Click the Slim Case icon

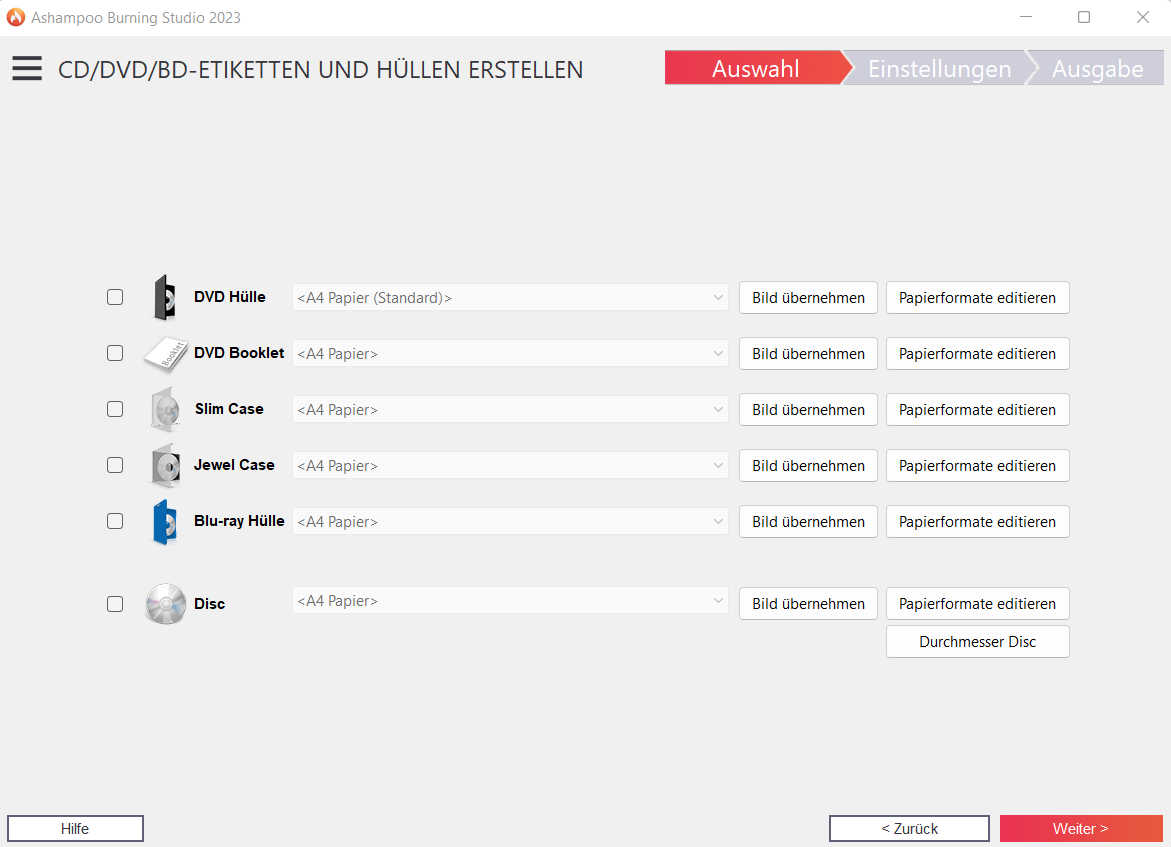click(165, 410)
